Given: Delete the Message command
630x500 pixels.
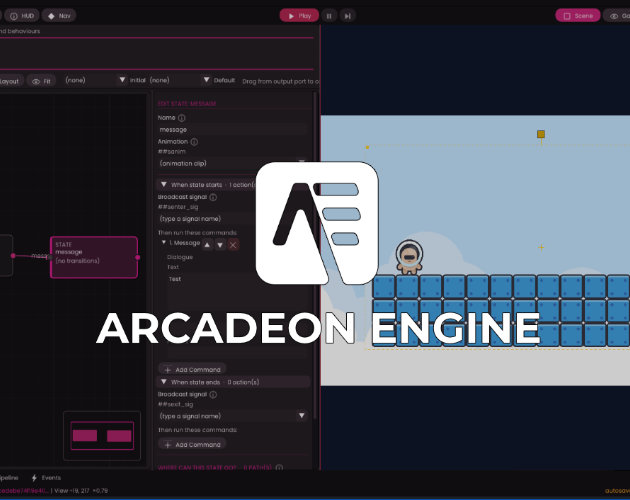Looking at the screenshot, I should coord(233,244).
